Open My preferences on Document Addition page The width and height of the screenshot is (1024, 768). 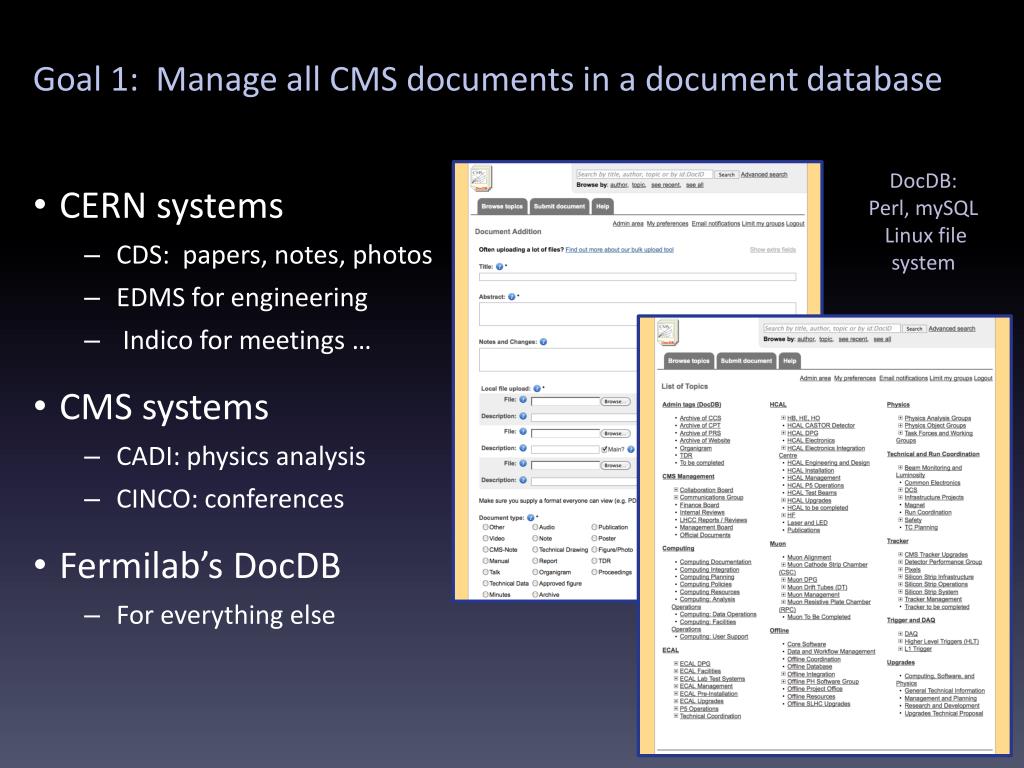pyautogui.click(x=667, y=223)
